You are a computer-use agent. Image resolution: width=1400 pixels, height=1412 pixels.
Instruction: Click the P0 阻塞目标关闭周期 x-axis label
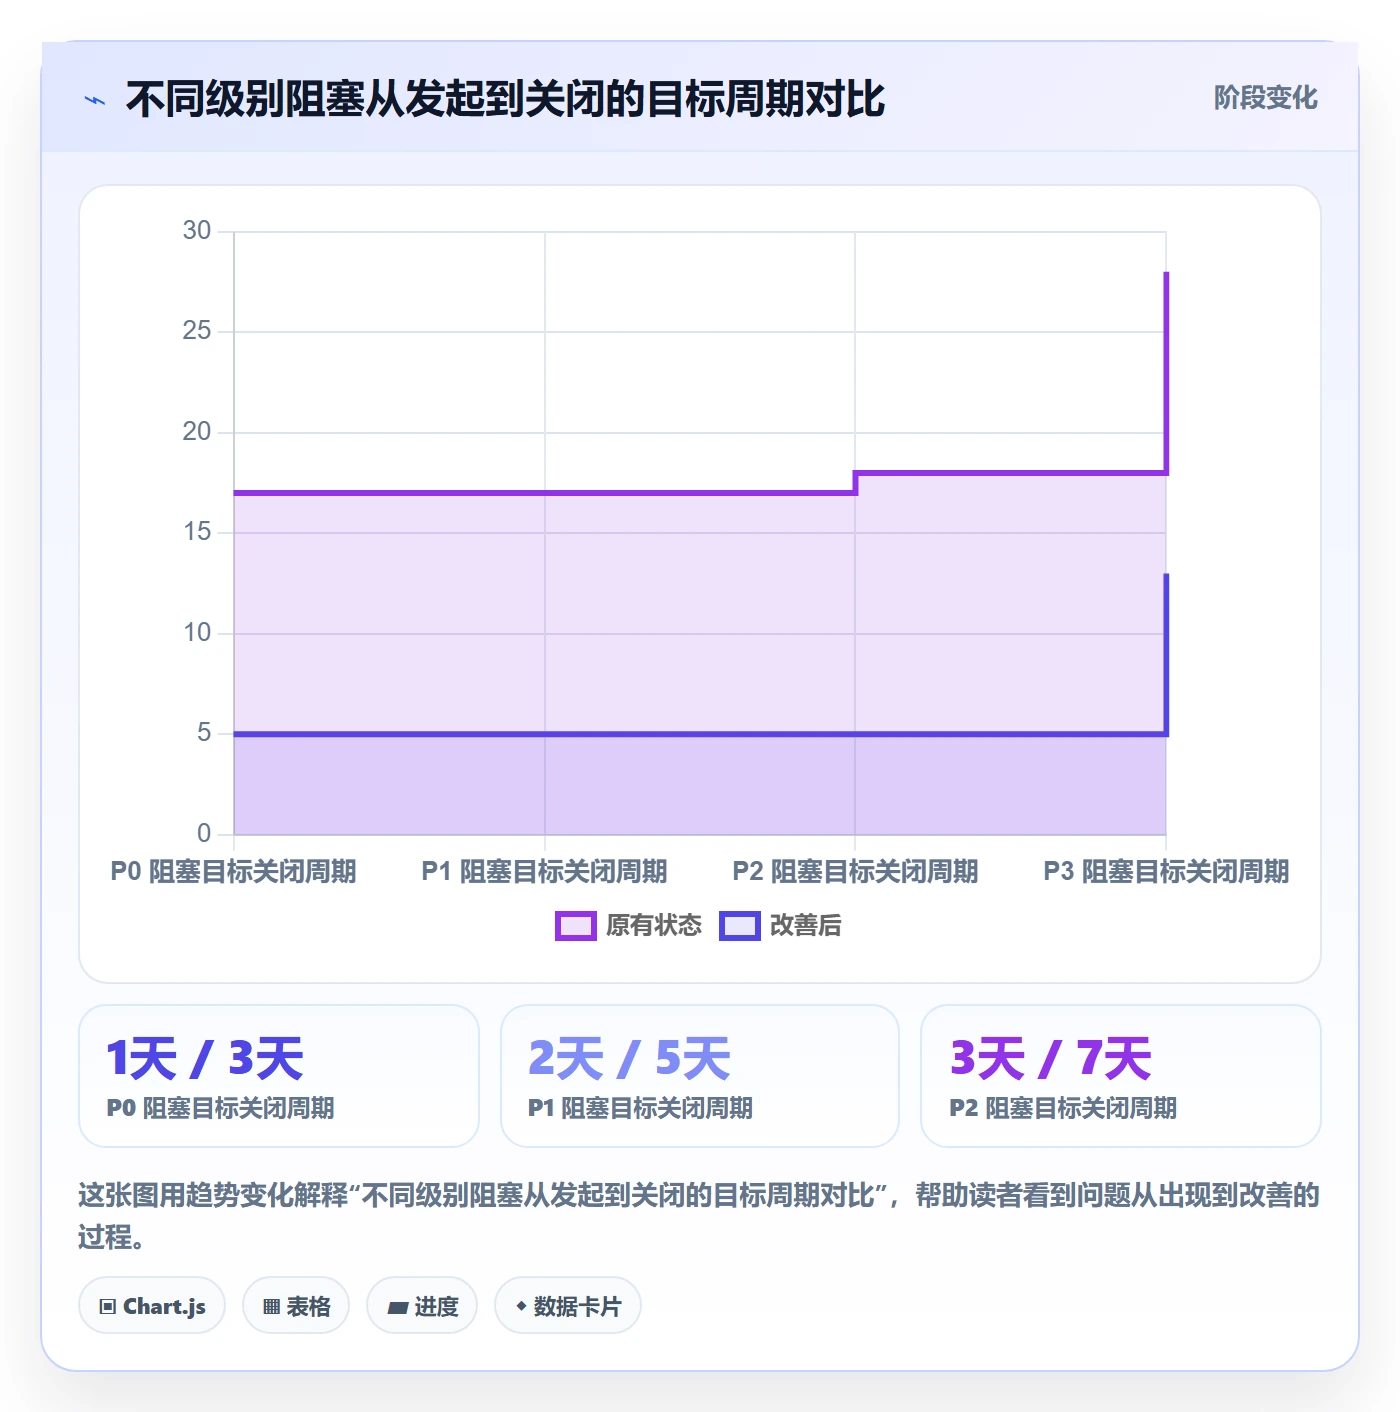tap(233, 872)
